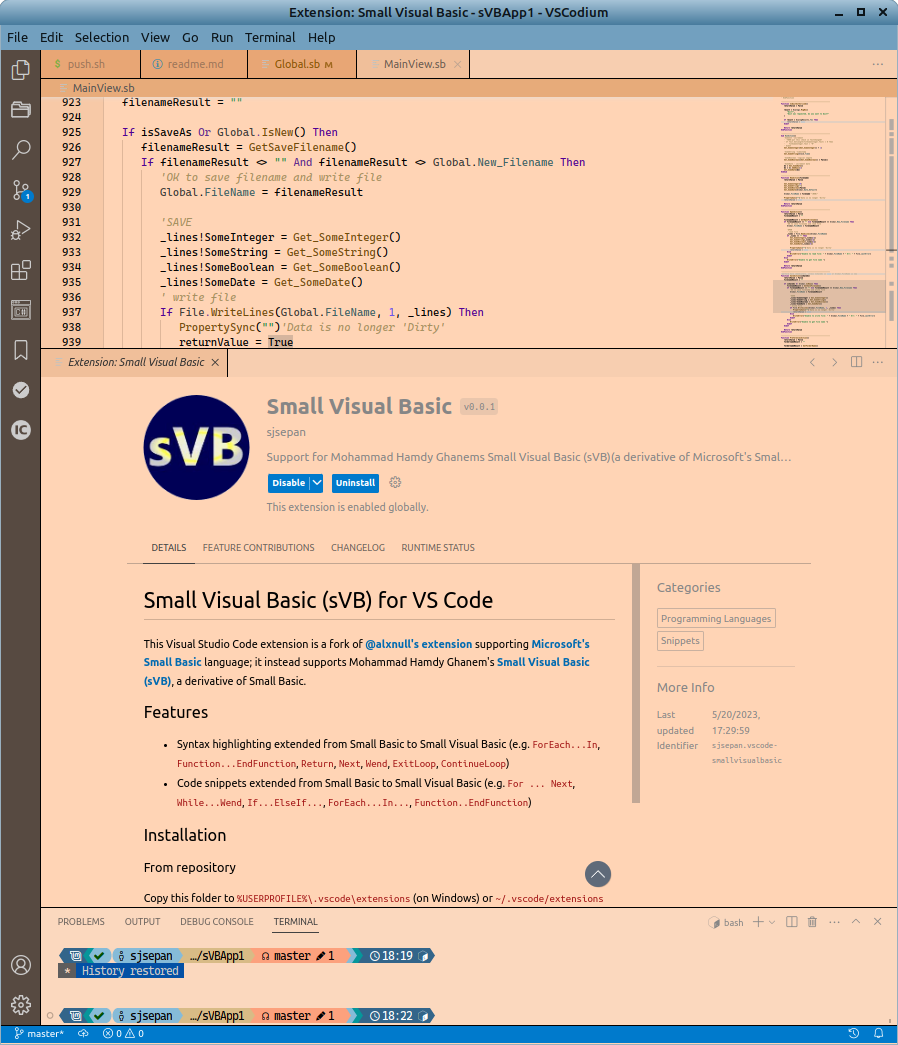Click the notifications bell in the status bar
898x1045 pixels.
pyautogui.click(x=878, y=1033)
